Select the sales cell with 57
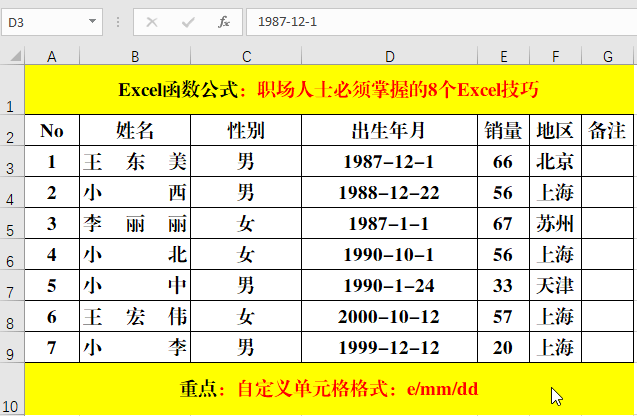 tap(504, 316)
